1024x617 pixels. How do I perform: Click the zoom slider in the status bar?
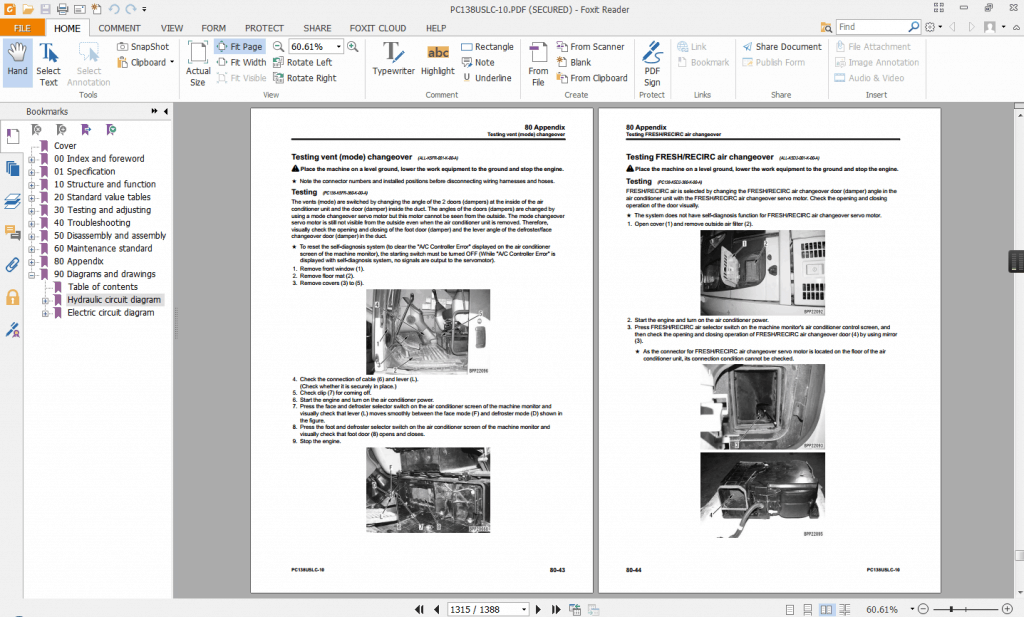pos(952,609)
